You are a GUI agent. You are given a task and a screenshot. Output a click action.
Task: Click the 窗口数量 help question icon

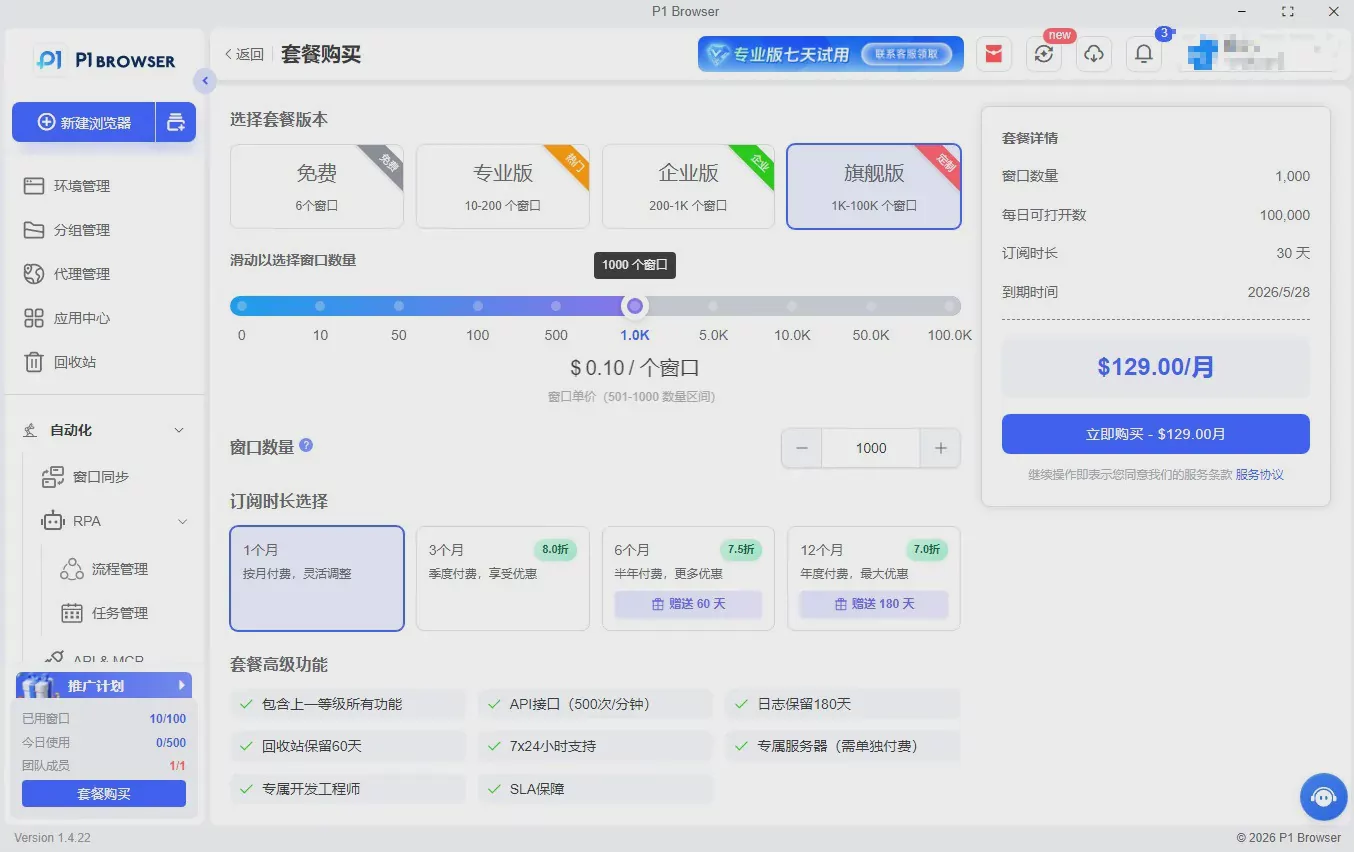306,445
